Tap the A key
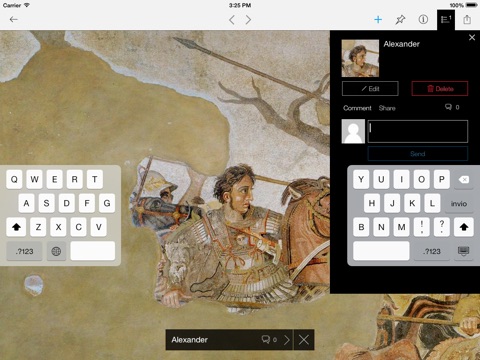 (26, 203)
